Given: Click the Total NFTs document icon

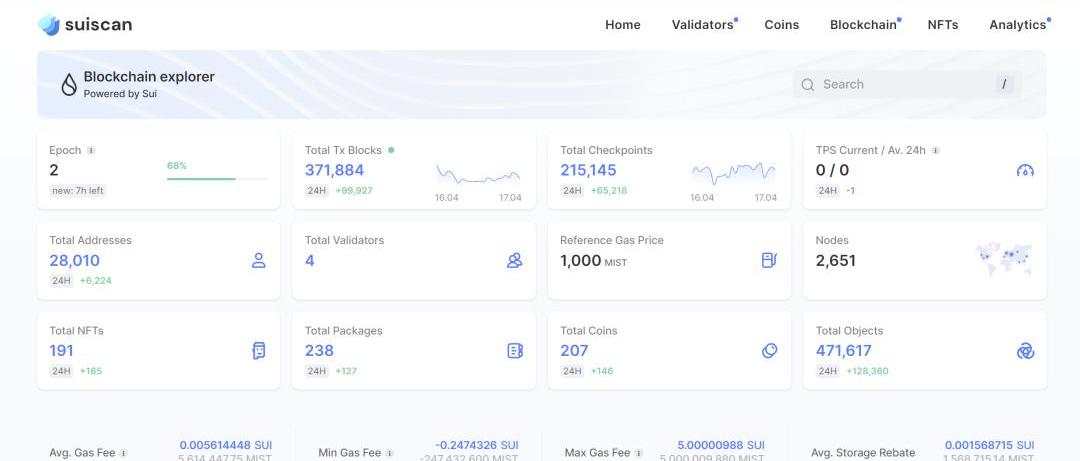Looking at the screenshot, I should pyautogui.click(x=259, y=351).
